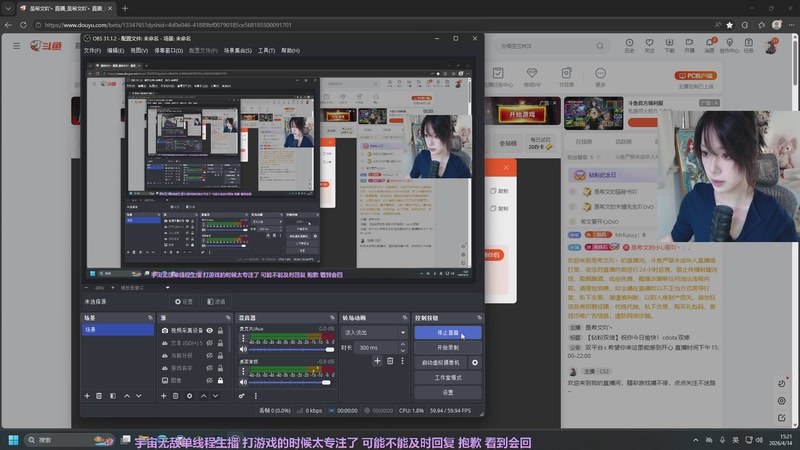
Task: Click 停止直播 stop streaming button
Action: (x=447, y=333)
